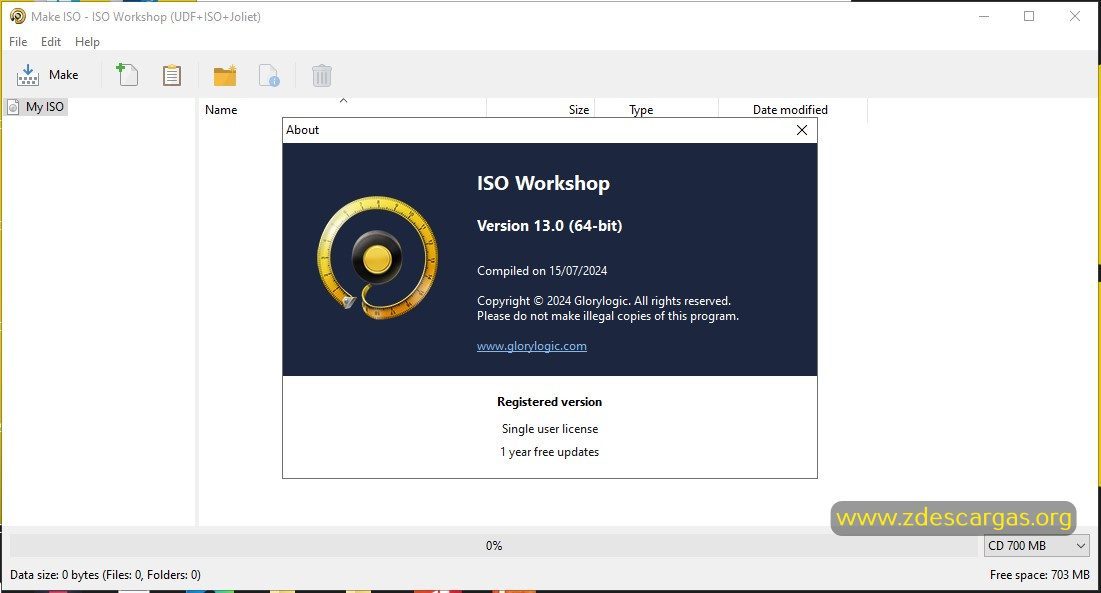
Task: Click the Paste clipboard icon
Action: (172, 74)
